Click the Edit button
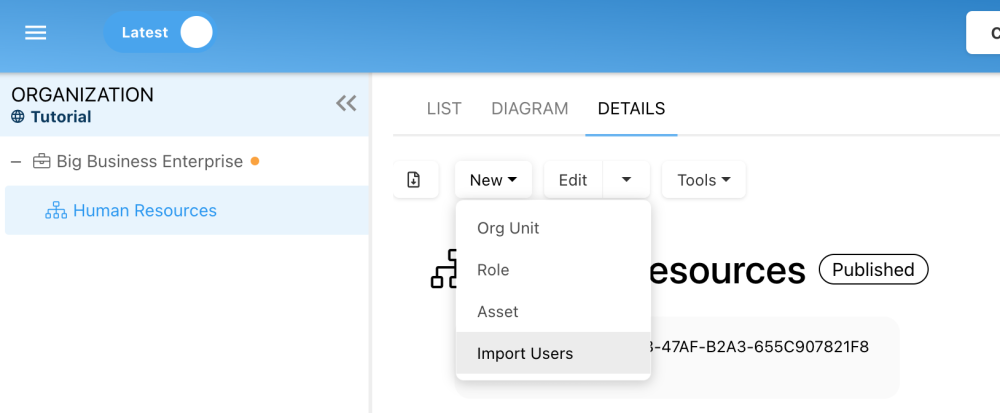1000x413 pixels. pos(573,180)
